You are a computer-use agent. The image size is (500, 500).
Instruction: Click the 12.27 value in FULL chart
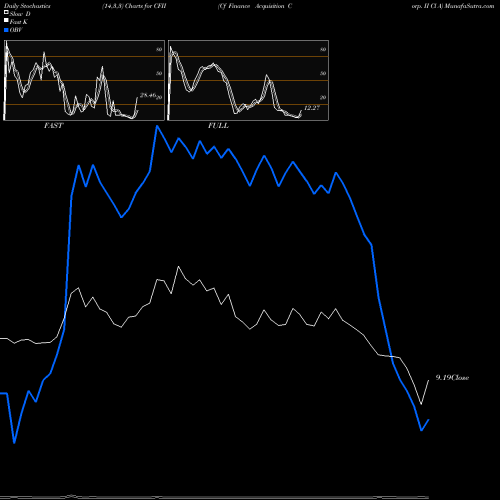click(x=312, y=108)
